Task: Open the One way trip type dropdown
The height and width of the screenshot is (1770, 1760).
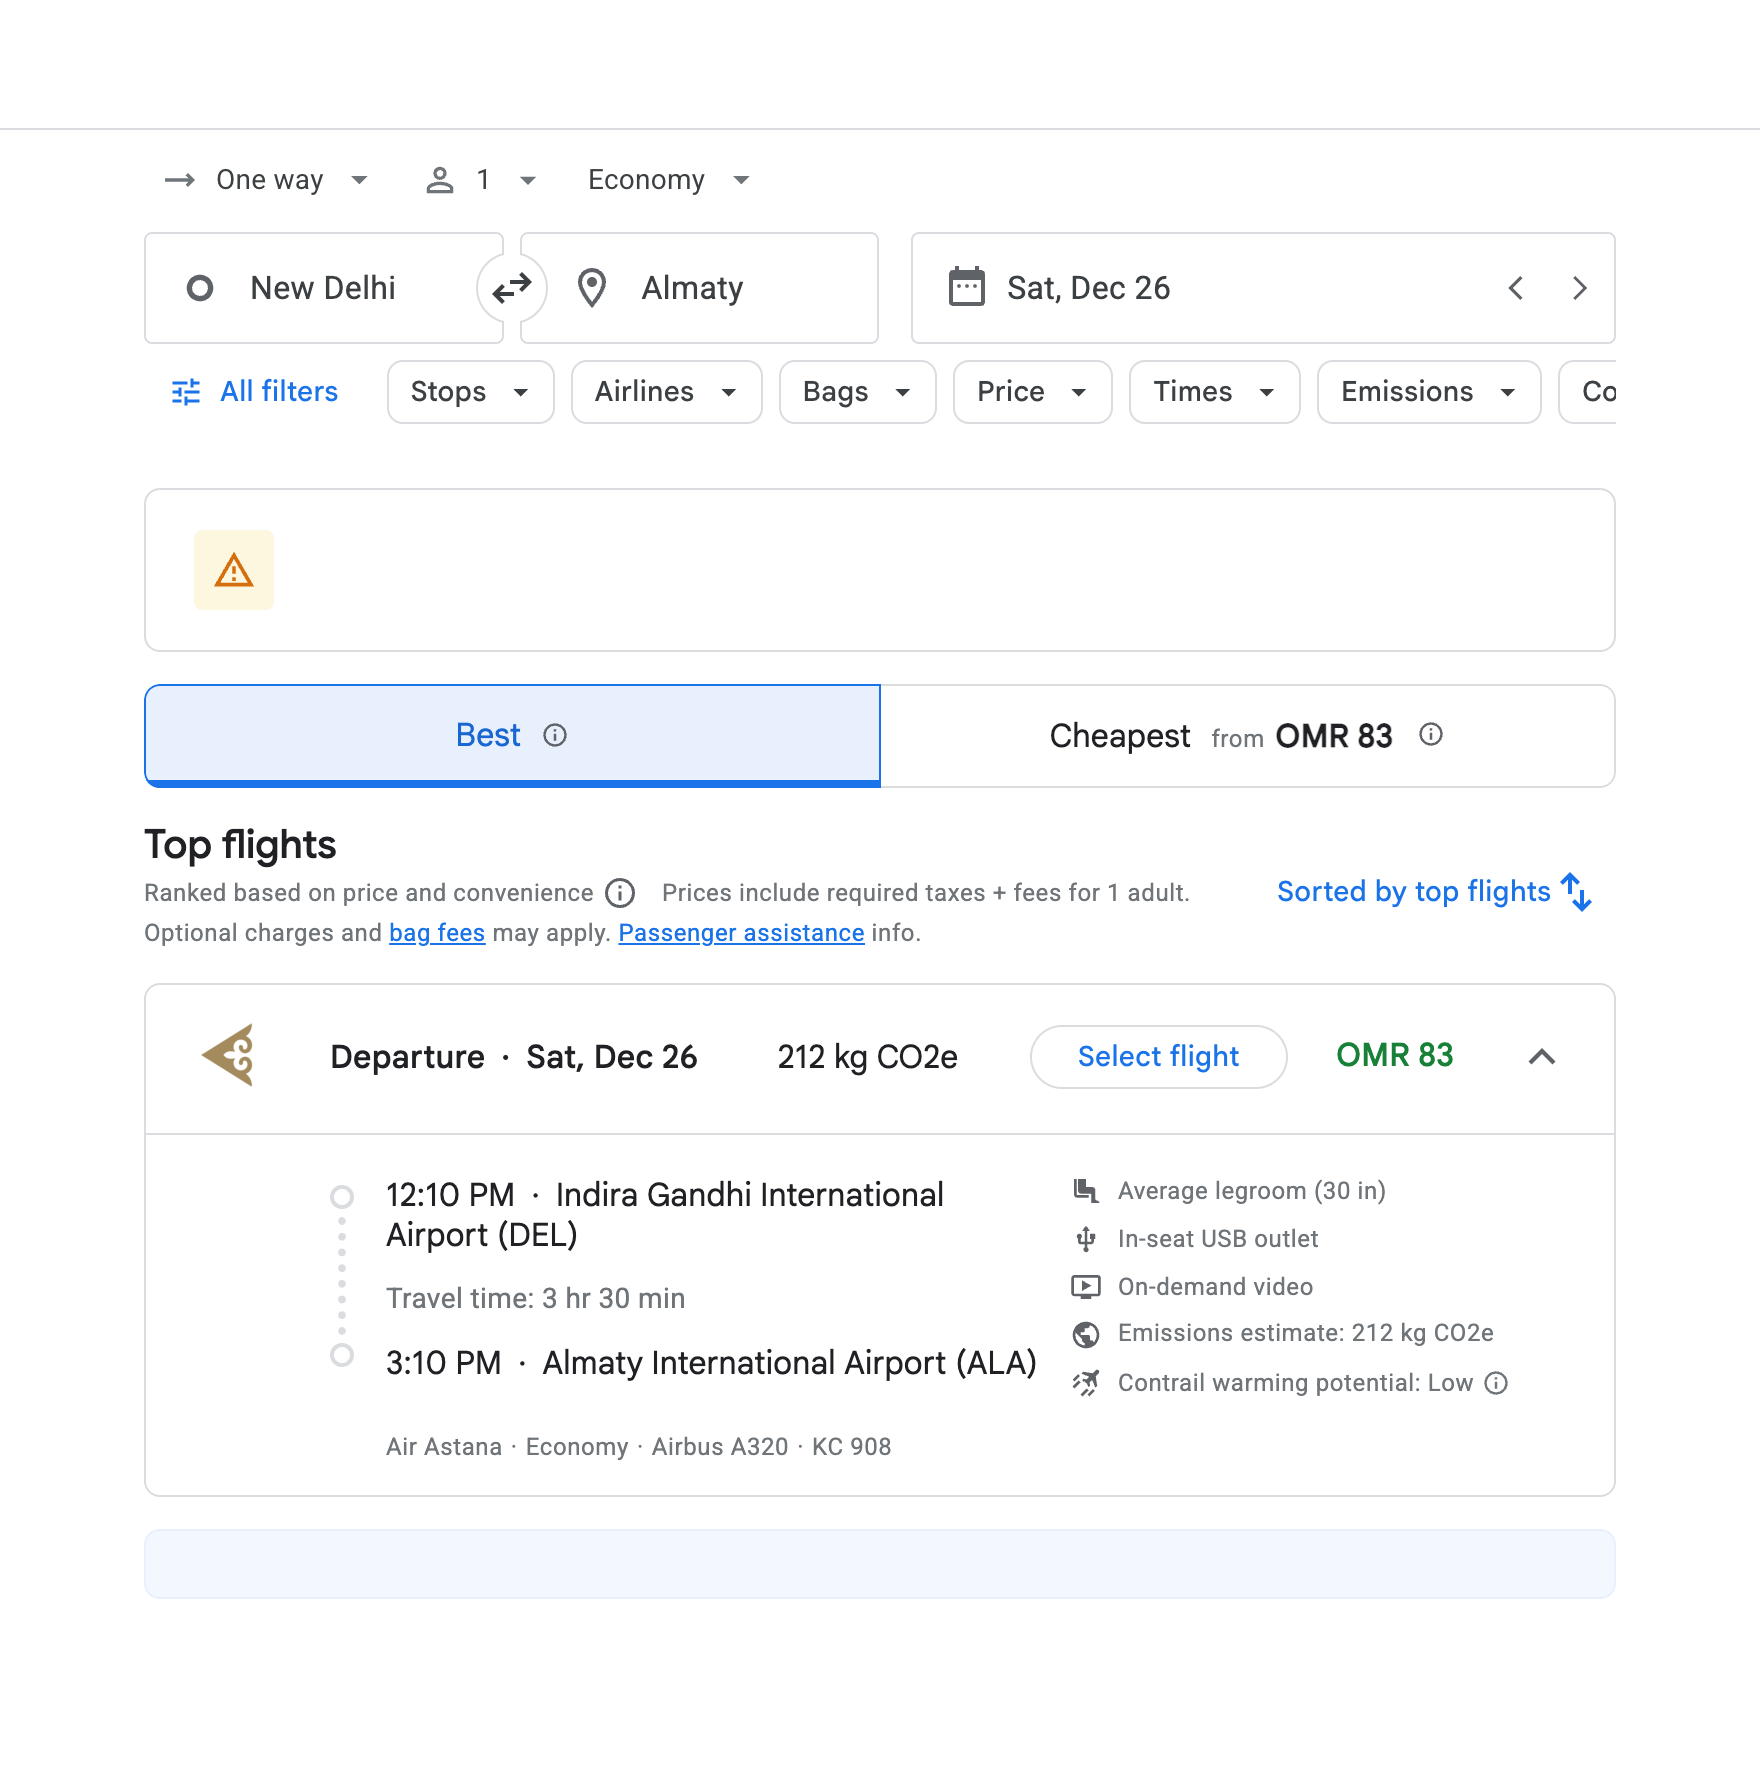Action: point(268,180)
